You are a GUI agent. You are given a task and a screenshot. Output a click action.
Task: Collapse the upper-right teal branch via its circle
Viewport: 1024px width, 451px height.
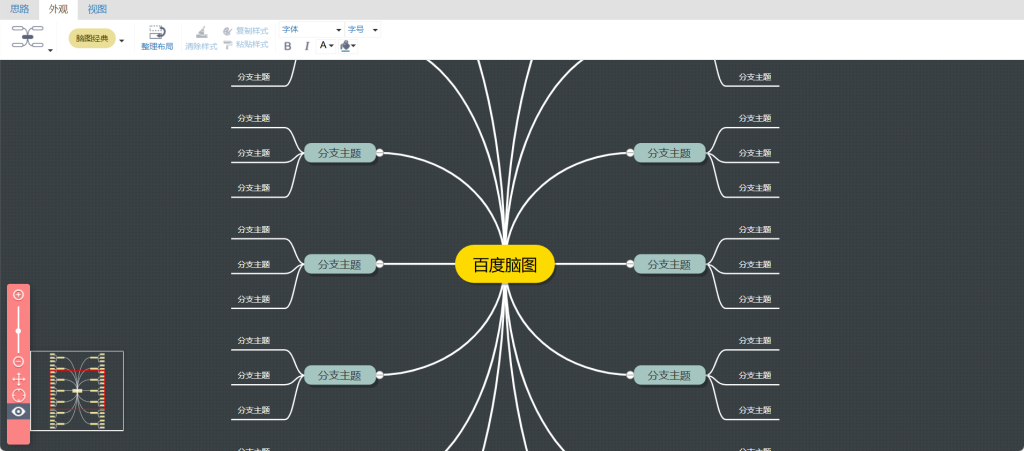pos(630,153)
